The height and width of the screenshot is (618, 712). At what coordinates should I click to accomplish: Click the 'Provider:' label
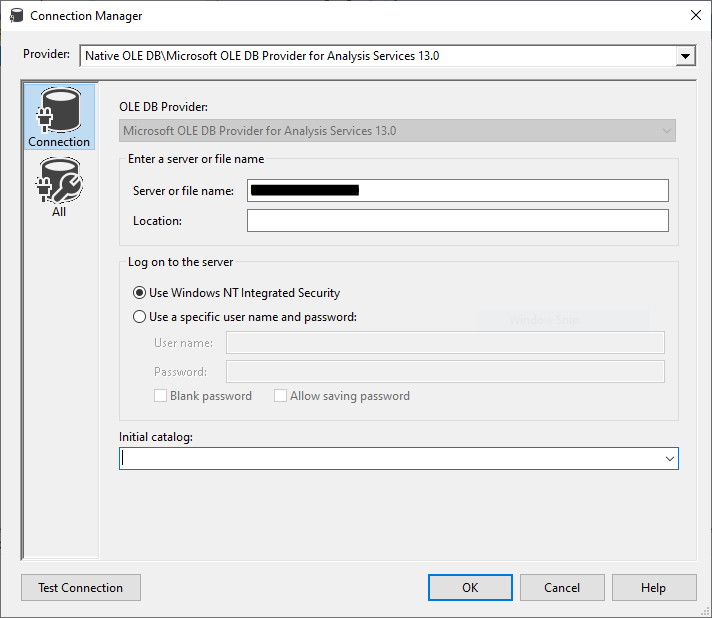(x=46, y=54)
